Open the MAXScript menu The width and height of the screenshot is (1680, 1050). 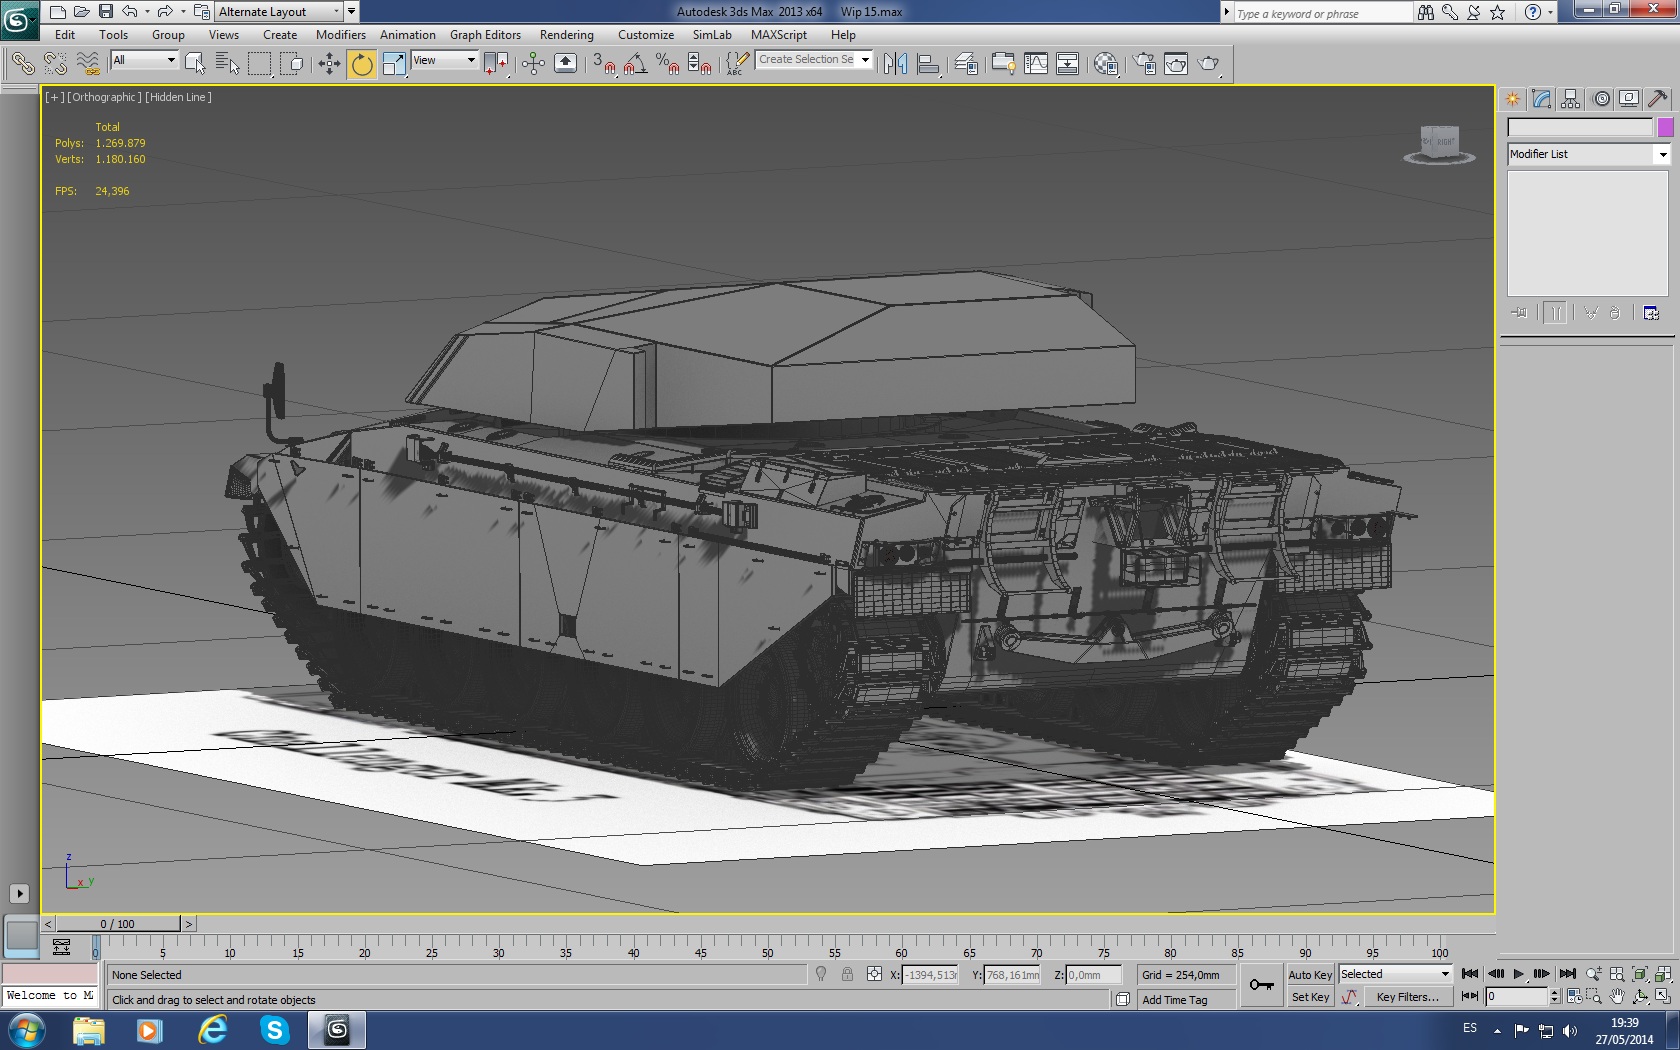tap(779, 35)
